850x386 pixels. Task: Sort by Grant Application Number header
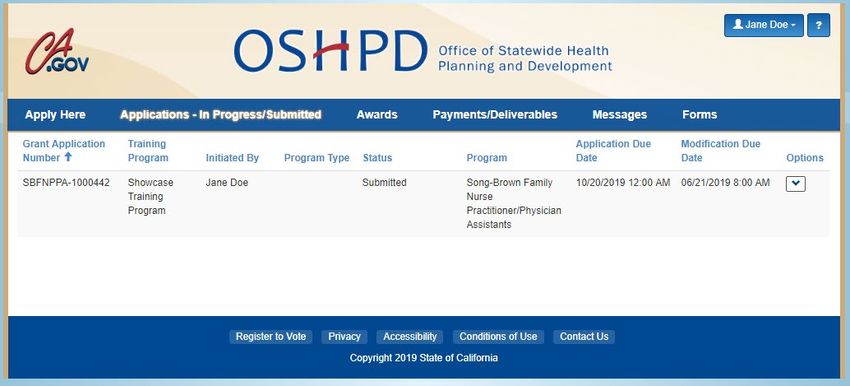tap(63, 151)
